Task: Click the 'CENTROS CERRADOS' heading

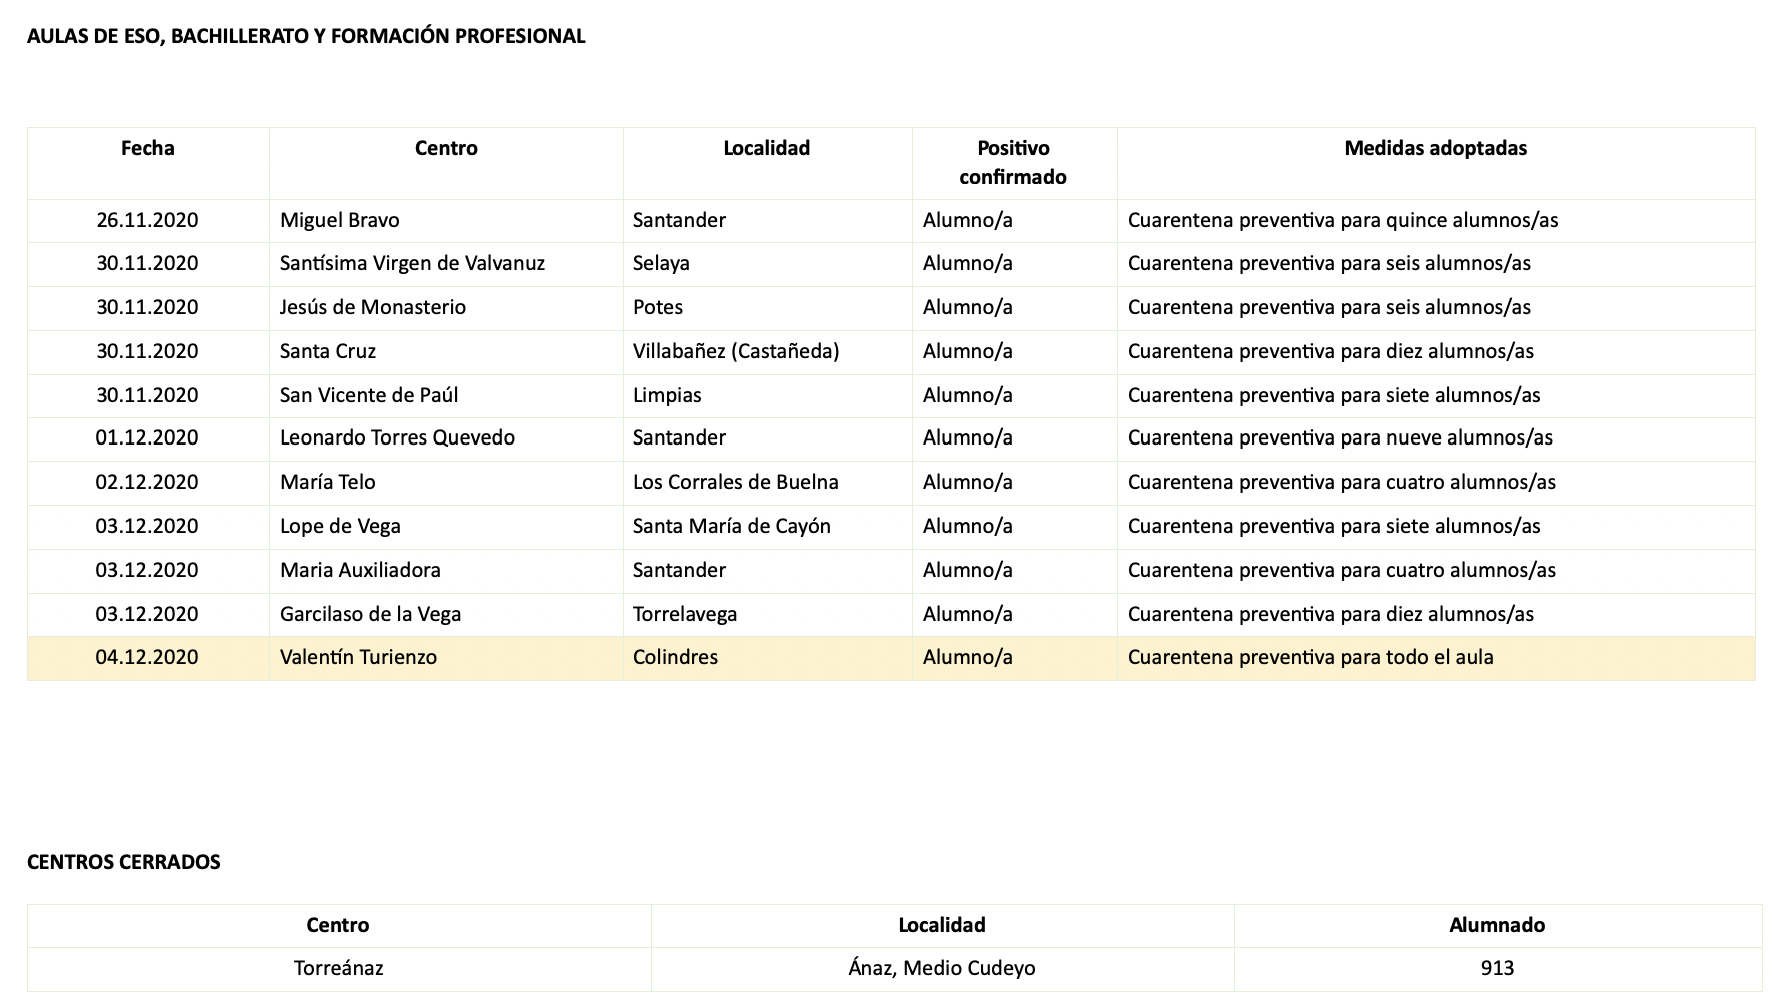Action: (124, 863)
